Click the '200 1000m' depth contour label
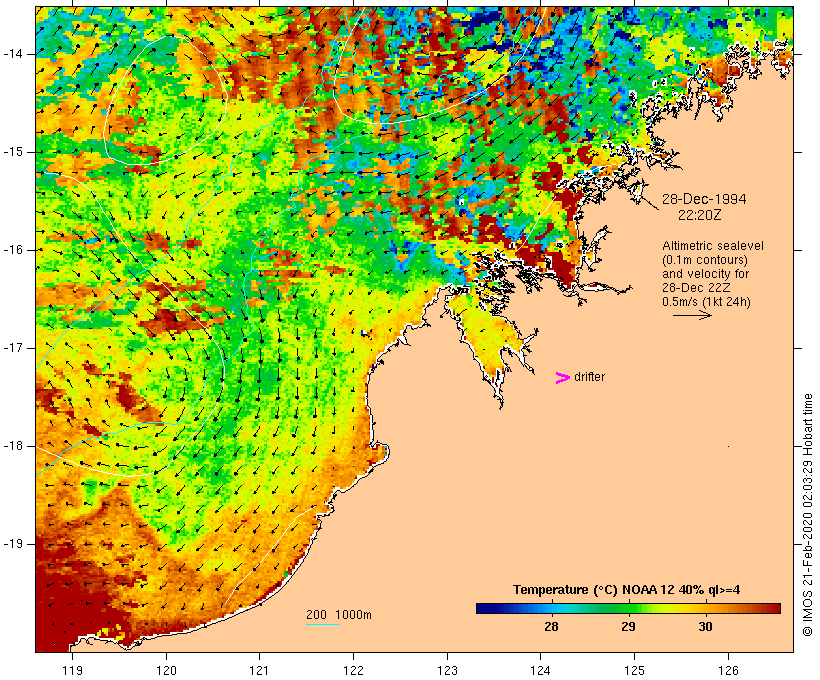The width and height of the screenshot is (820, 680). coord(339,615)
